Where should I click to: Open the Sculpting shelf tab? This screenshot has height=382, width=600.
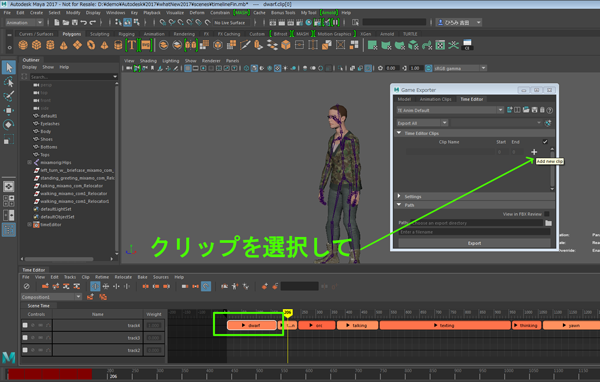point(99,34)
